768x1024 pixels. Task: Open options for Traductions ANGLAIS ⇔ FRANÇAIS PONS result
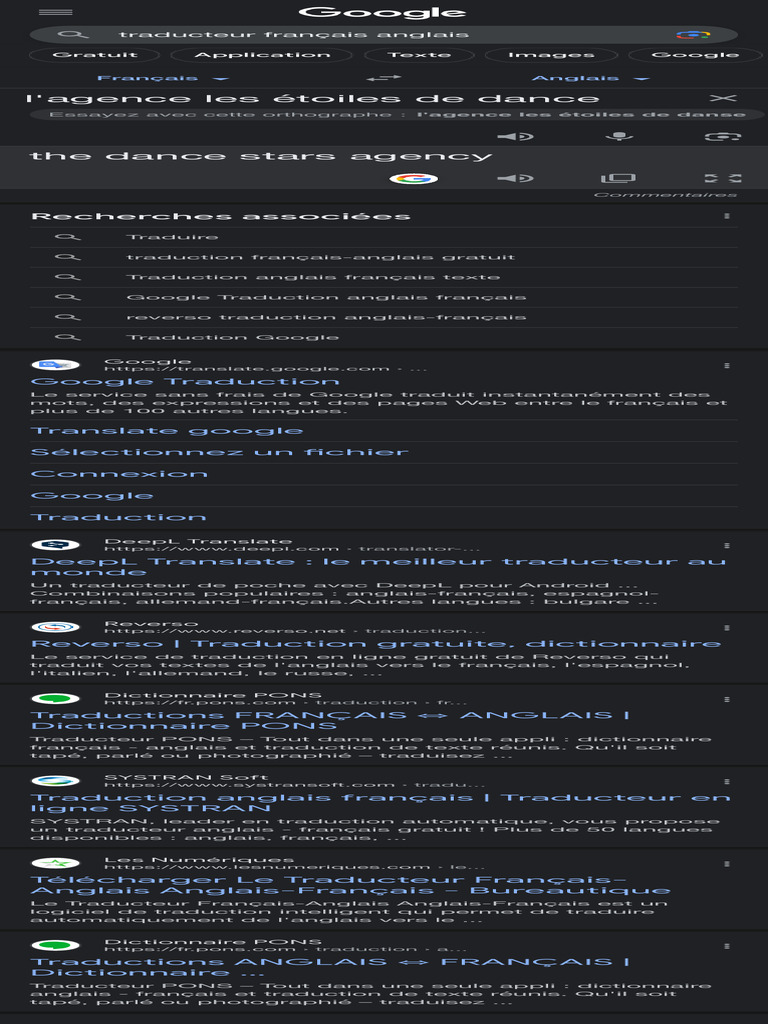(x=727, y=946)
